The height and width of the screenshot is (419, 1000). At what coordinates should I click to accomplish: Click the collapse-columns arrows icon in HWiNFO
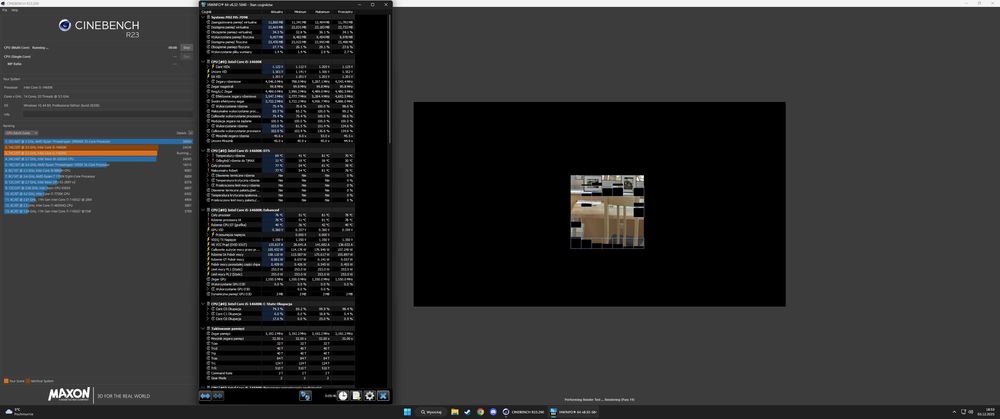point(217,395)
